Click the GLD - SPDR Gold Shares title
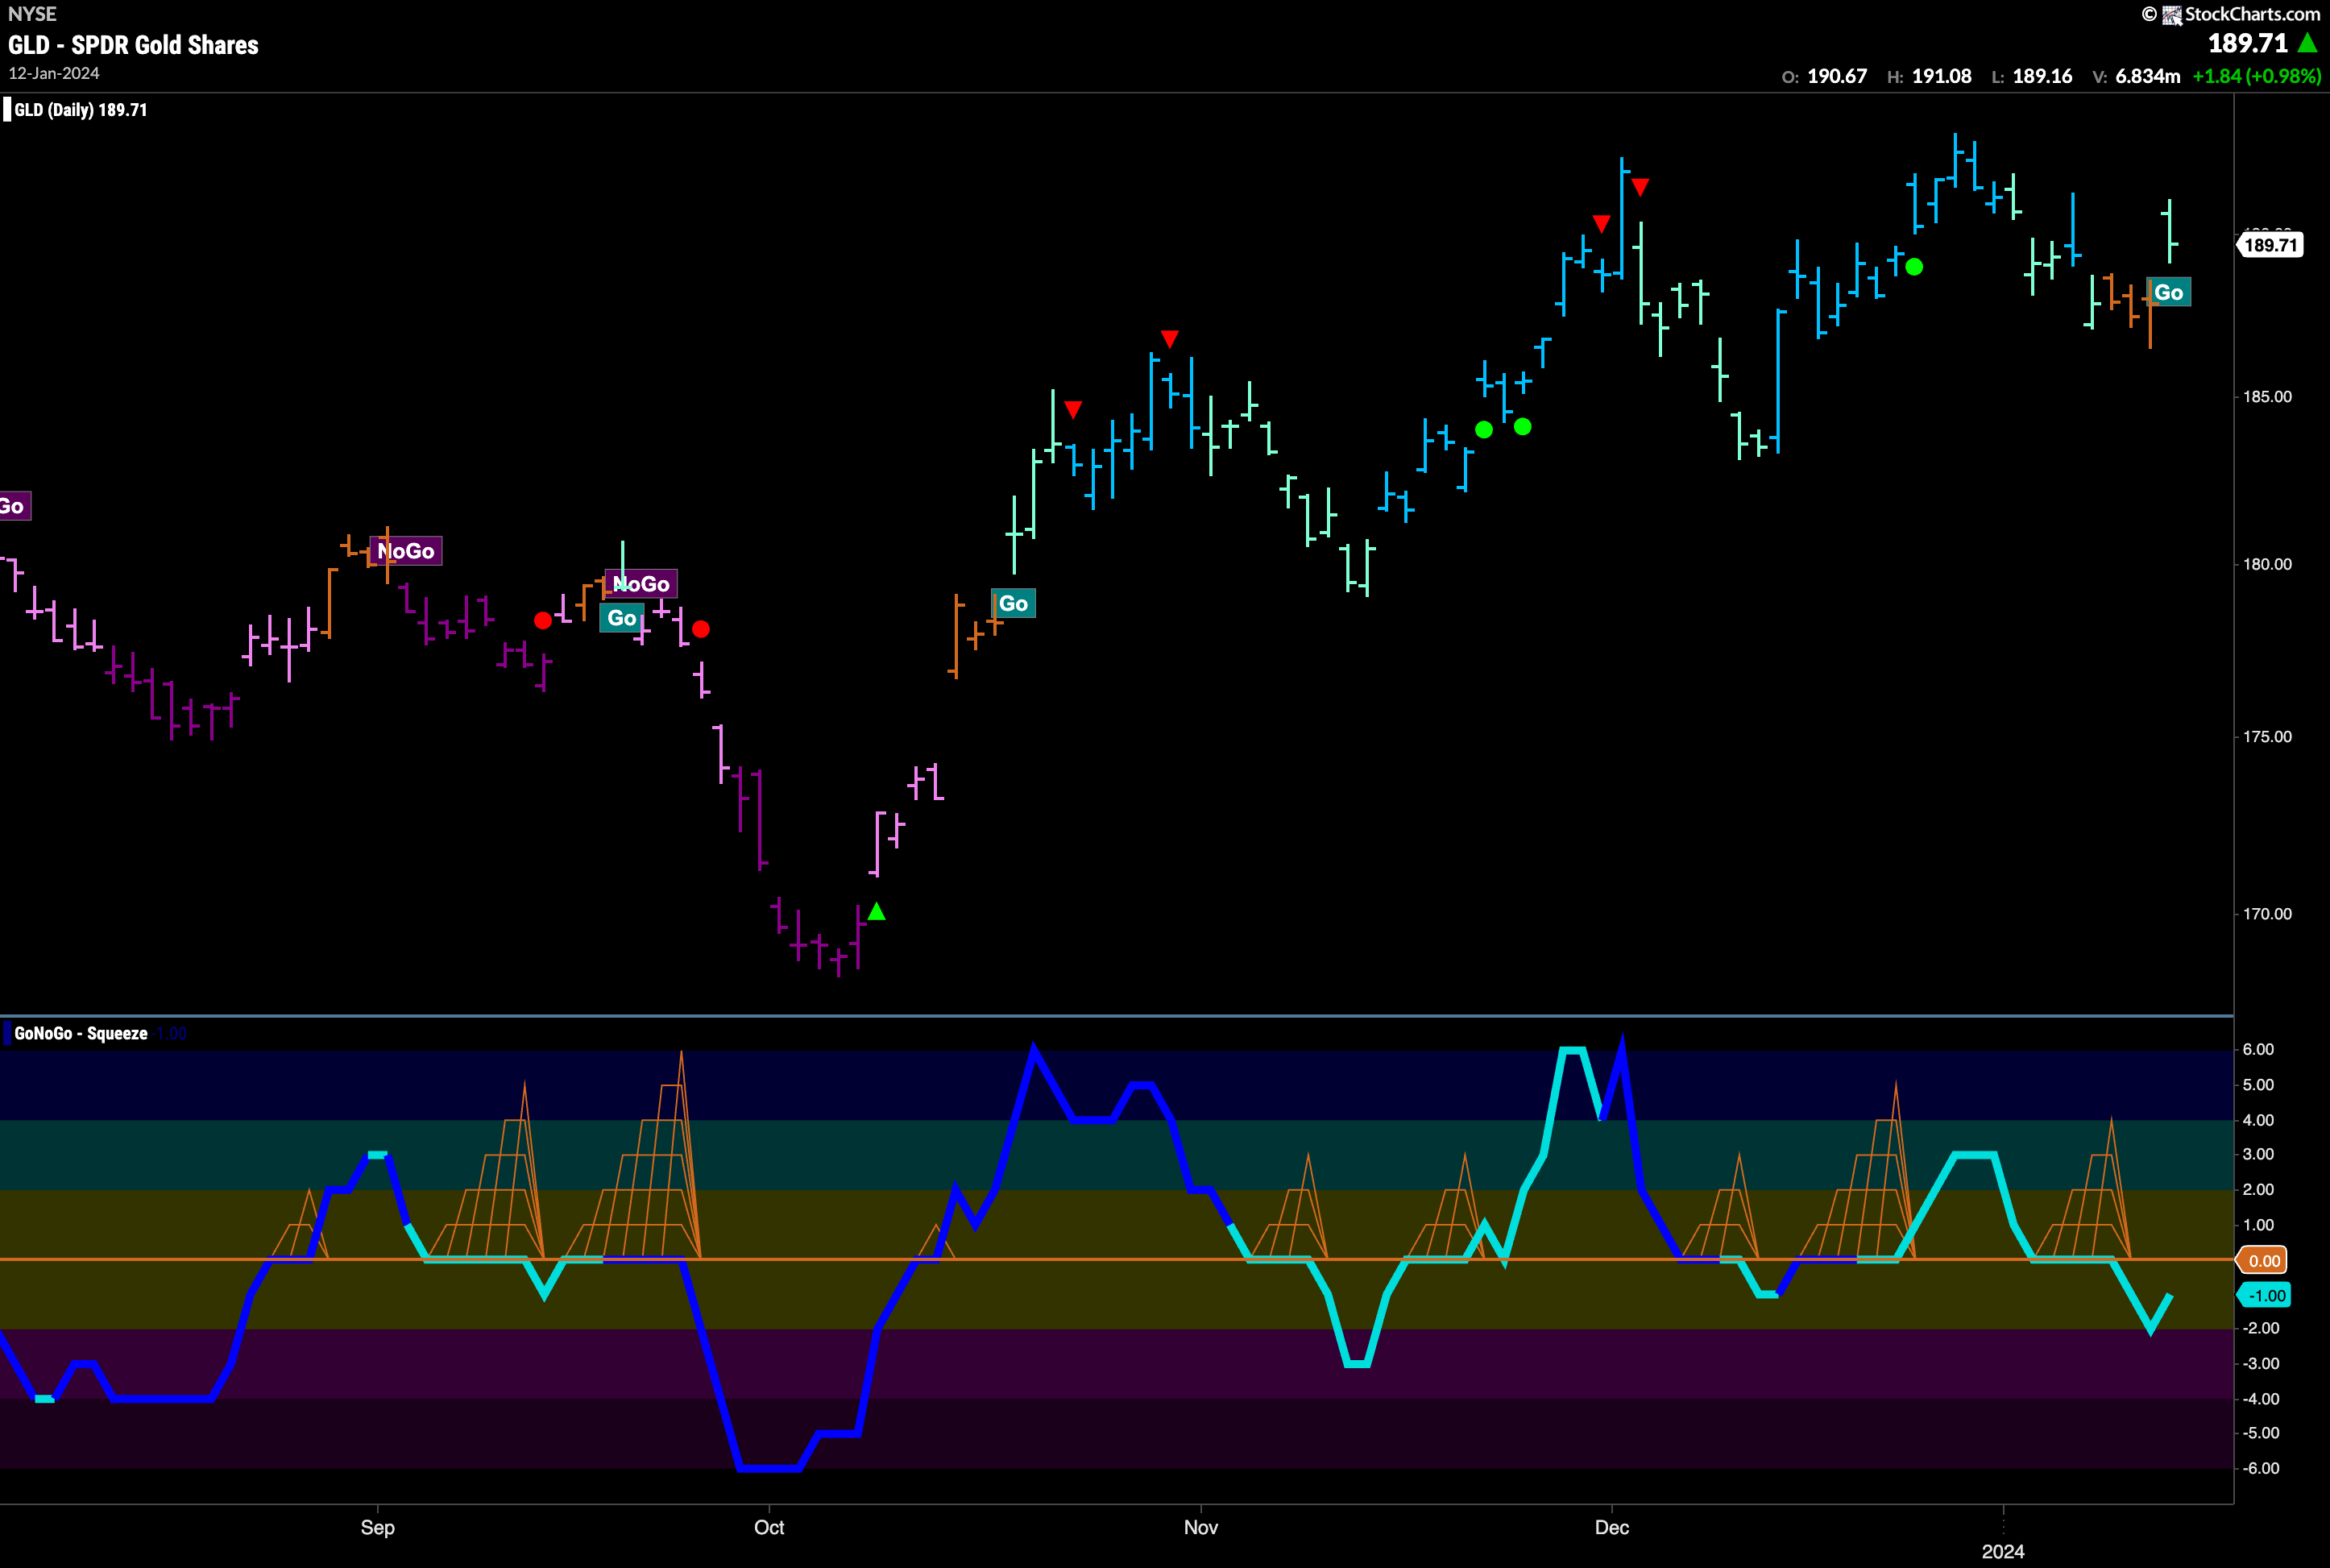 click(x=133, y=45)
